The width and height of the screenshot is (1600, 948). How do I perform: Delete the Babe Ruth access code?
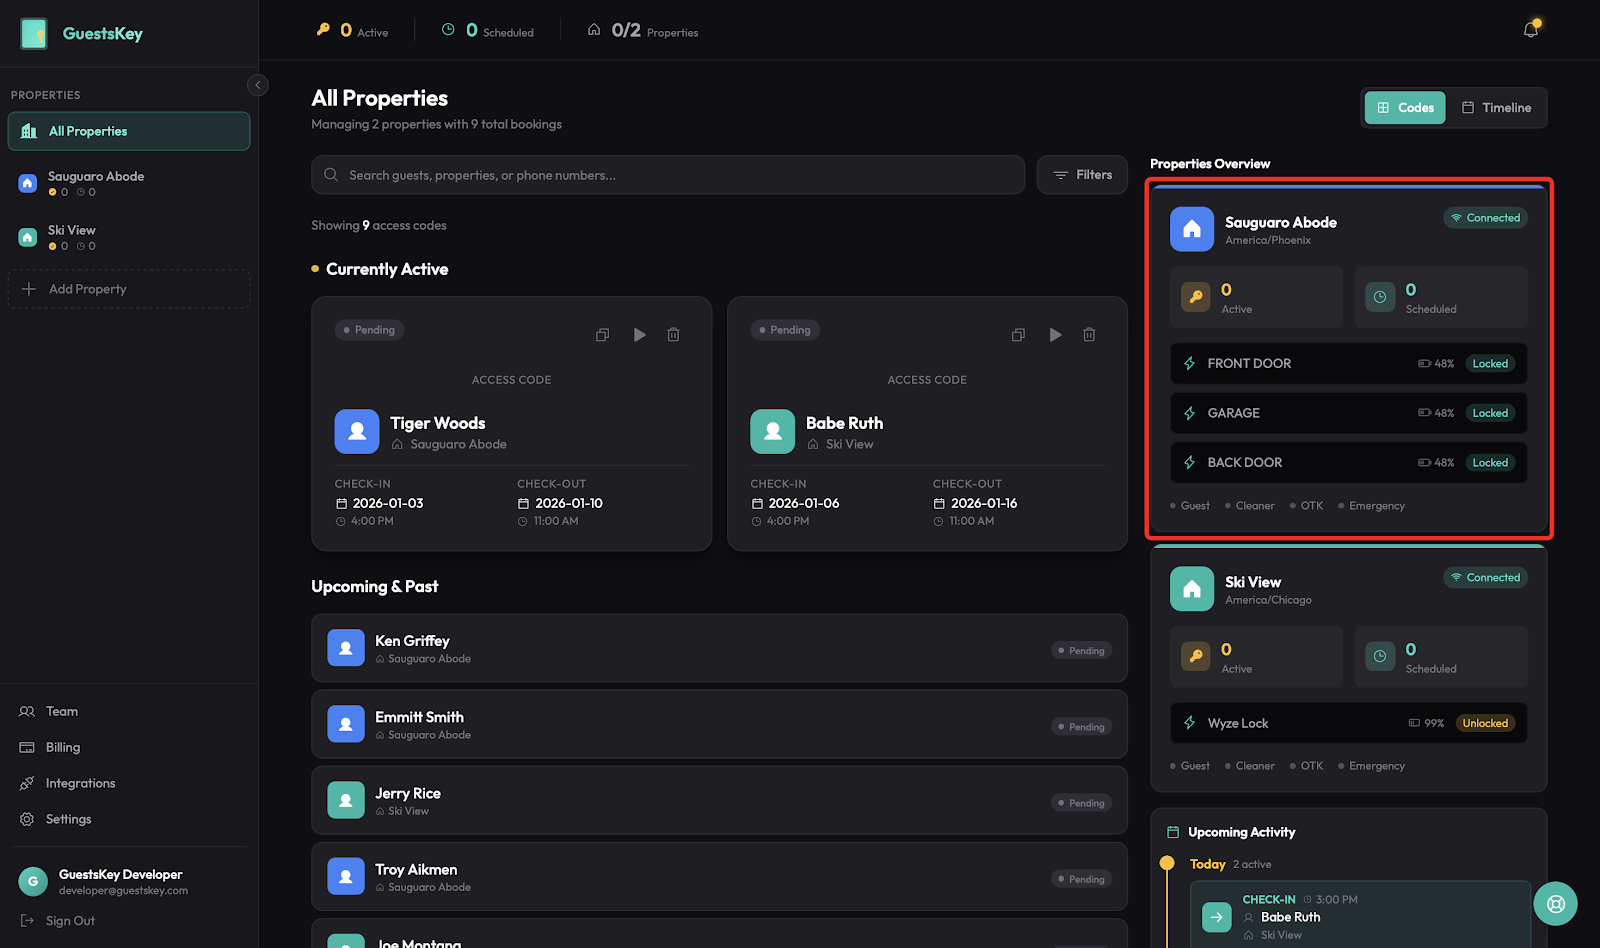tap(1089, 334)
